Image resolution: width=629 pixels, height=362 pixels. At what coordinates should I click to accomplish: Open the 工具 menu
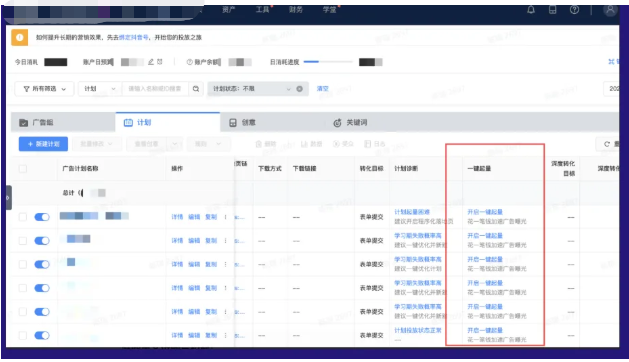262,10
